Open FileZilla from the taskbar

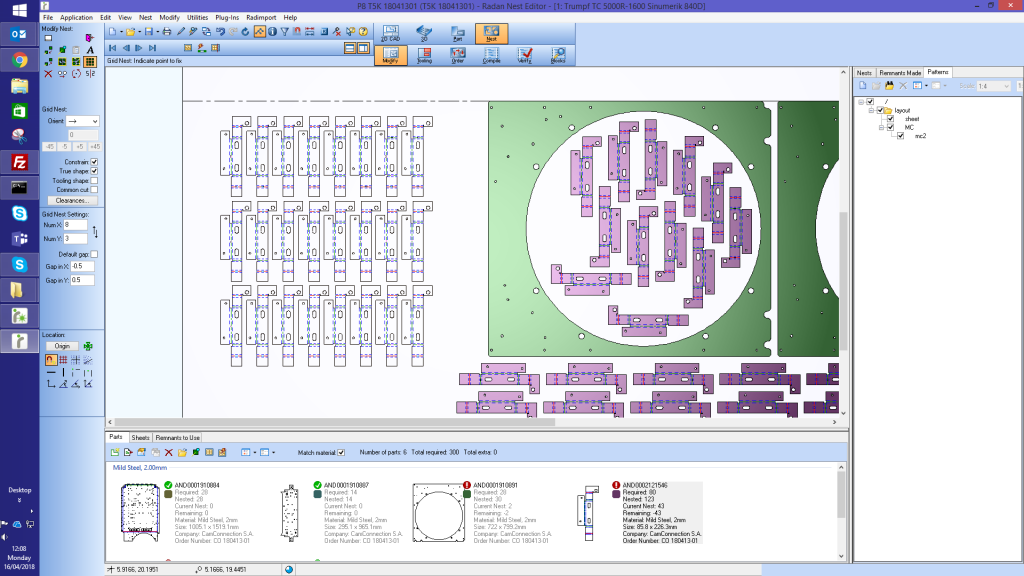[18, 161]
